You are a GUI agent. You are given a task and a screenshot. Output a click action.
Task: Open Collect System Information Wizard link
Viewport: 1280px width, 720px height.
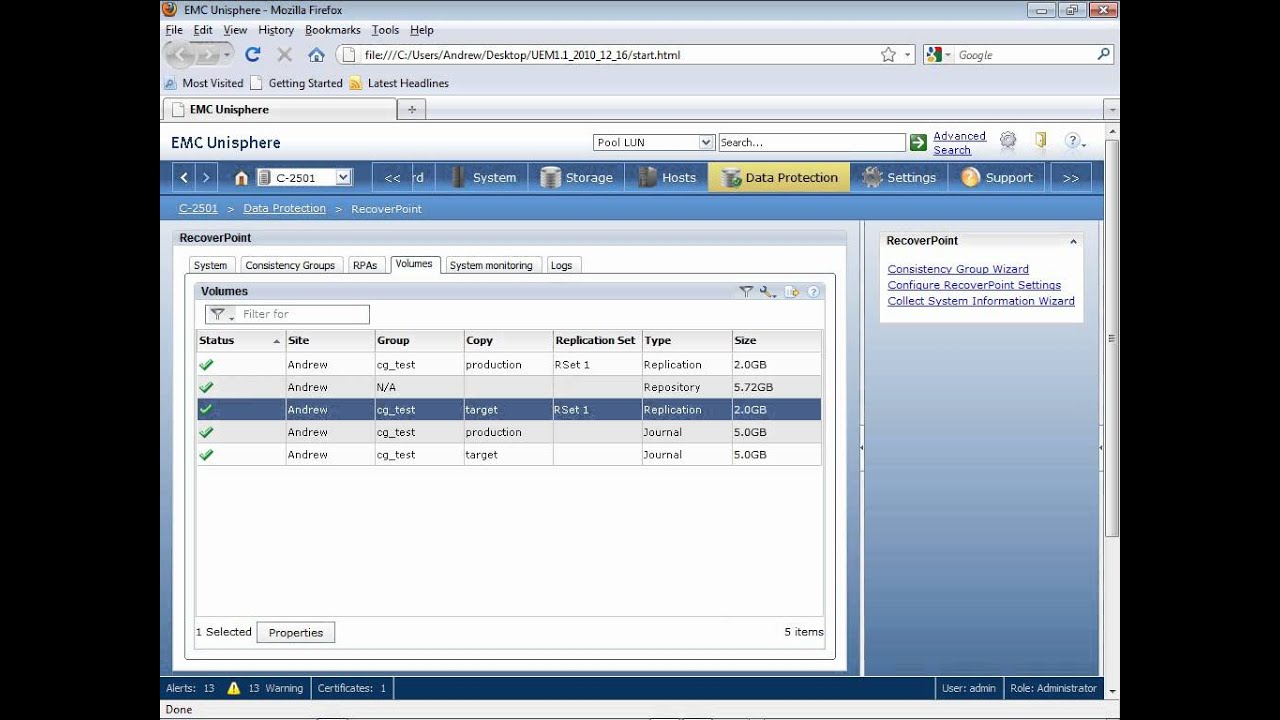(x=981, y=301)
